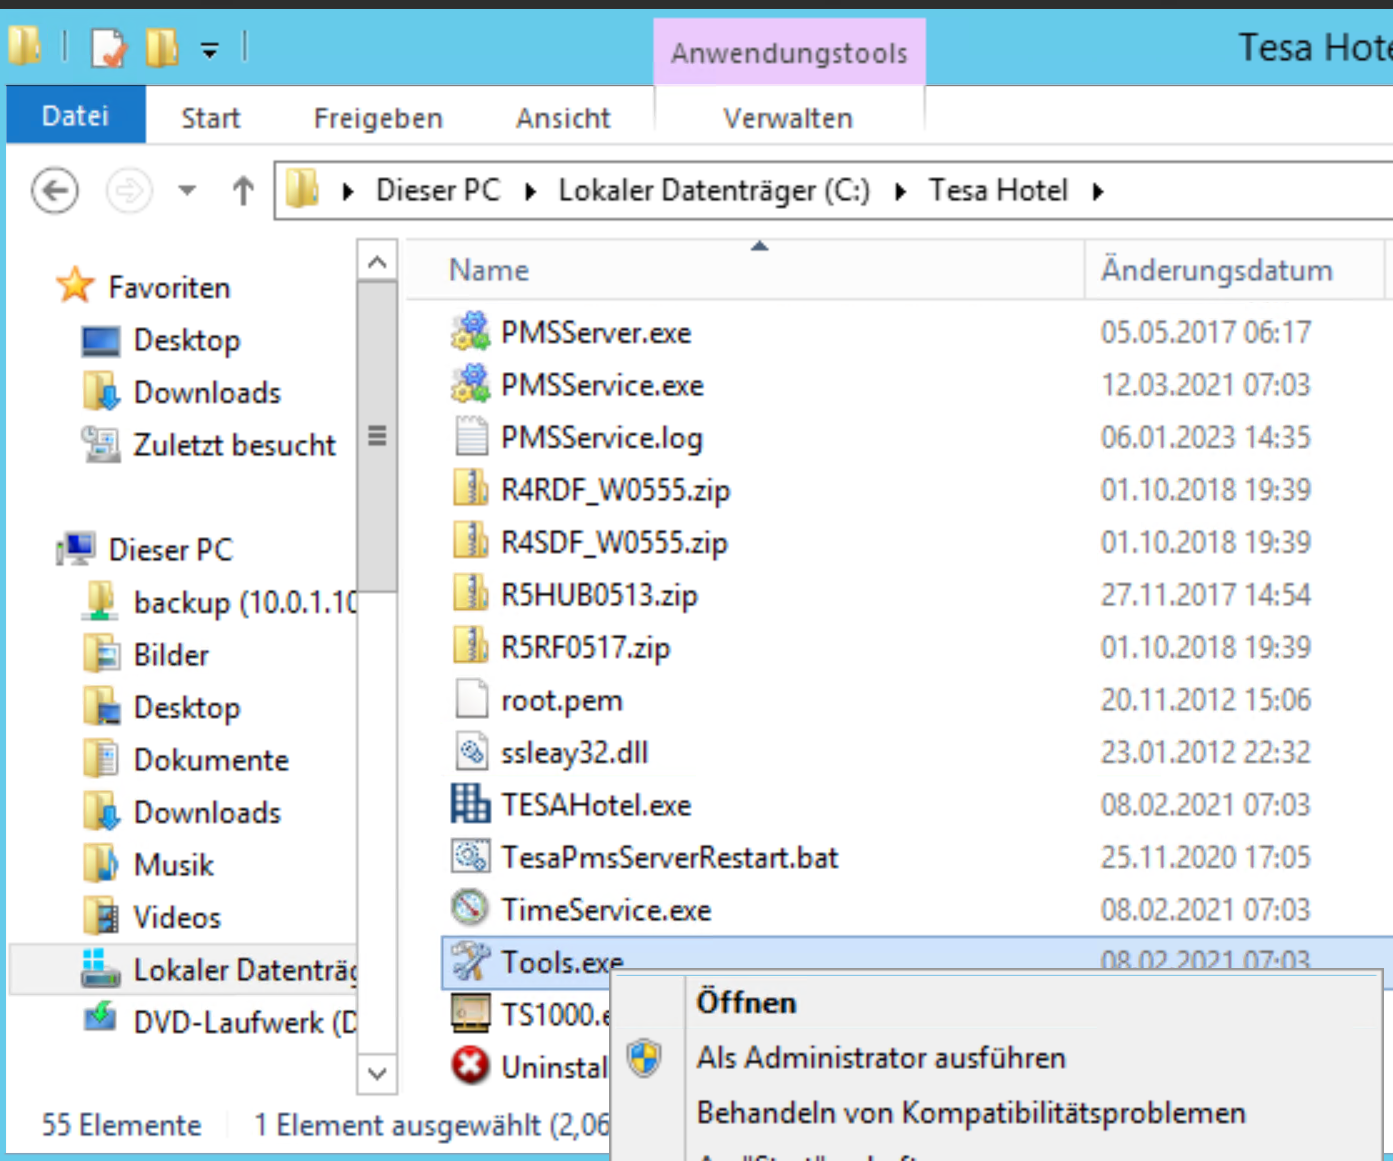
Task: Select Downloads under Dieser PC
Action: click(207, 812)
